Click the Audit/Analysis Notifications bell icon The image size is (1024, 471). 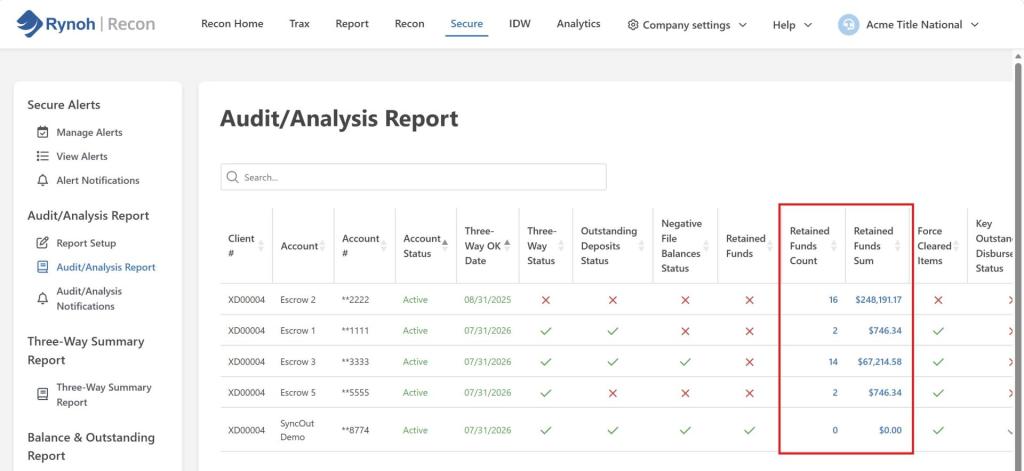coord(42,299)
